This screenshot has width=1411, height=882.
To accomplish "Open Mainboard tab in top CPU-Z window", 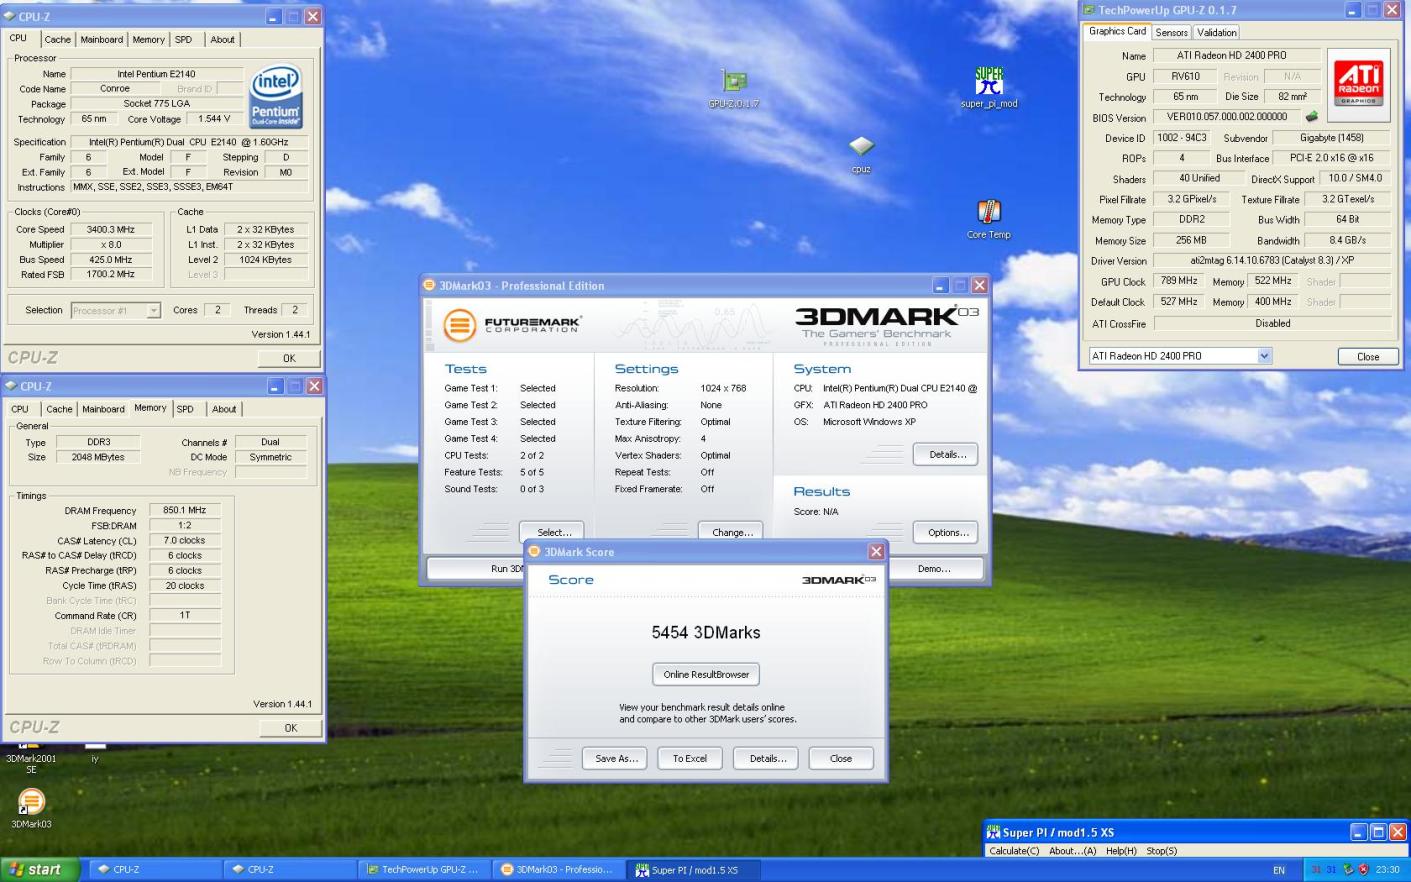I will [x=102, y=40].
